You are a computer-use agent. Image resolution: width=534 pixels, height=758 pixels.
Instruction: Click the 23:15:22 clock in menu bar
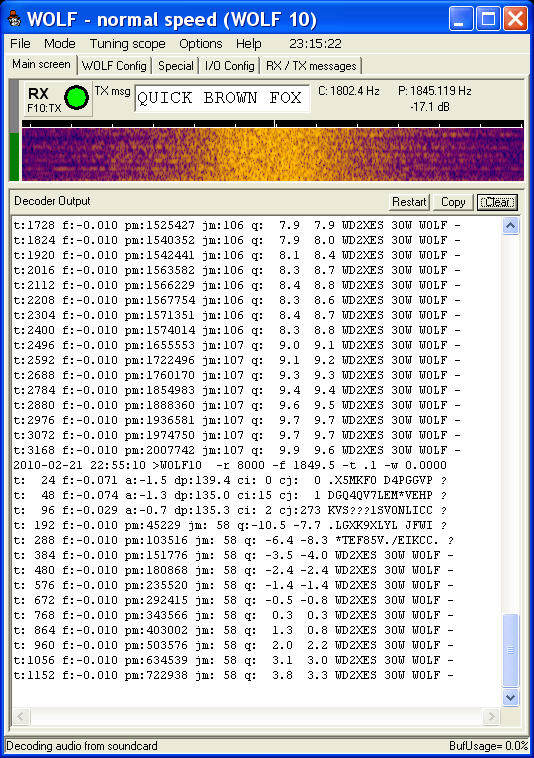pos(315,44)
